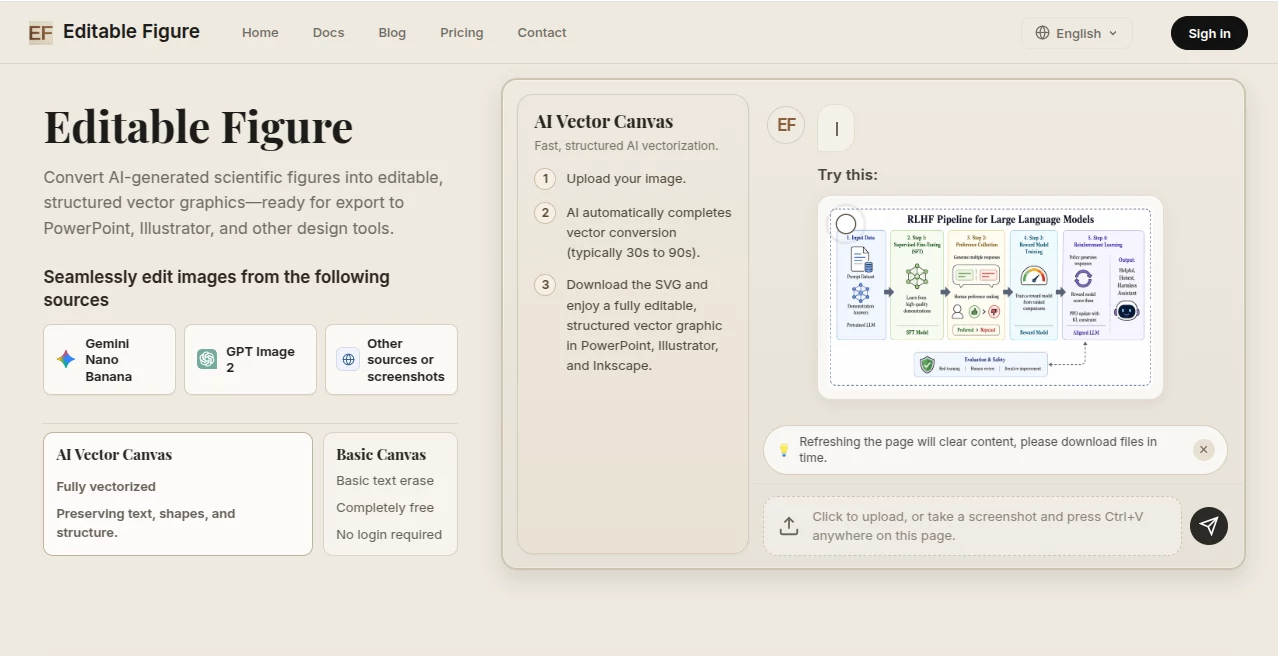1278x656 pixels.
Task: Switch to the Basic Canvas tab
Action: pos(391,494)
